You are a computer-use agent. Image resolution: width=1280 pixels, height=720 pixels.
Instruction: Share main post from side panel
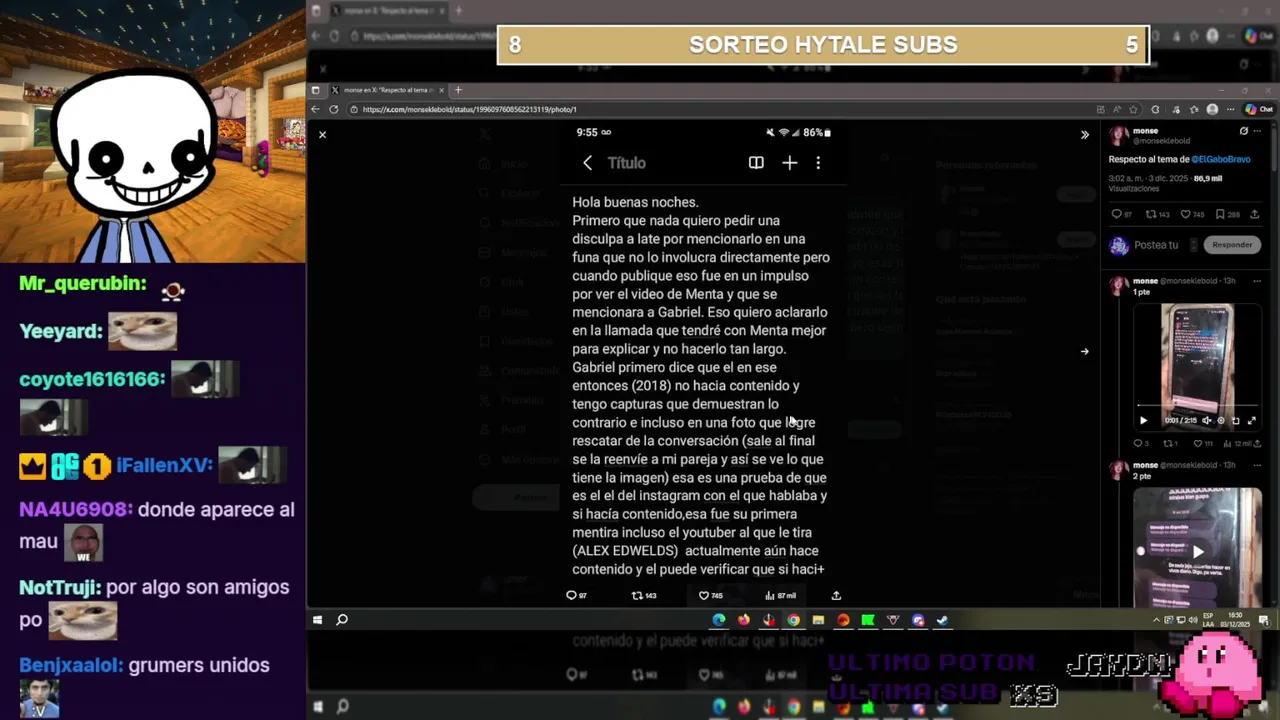coord(1255,214)
